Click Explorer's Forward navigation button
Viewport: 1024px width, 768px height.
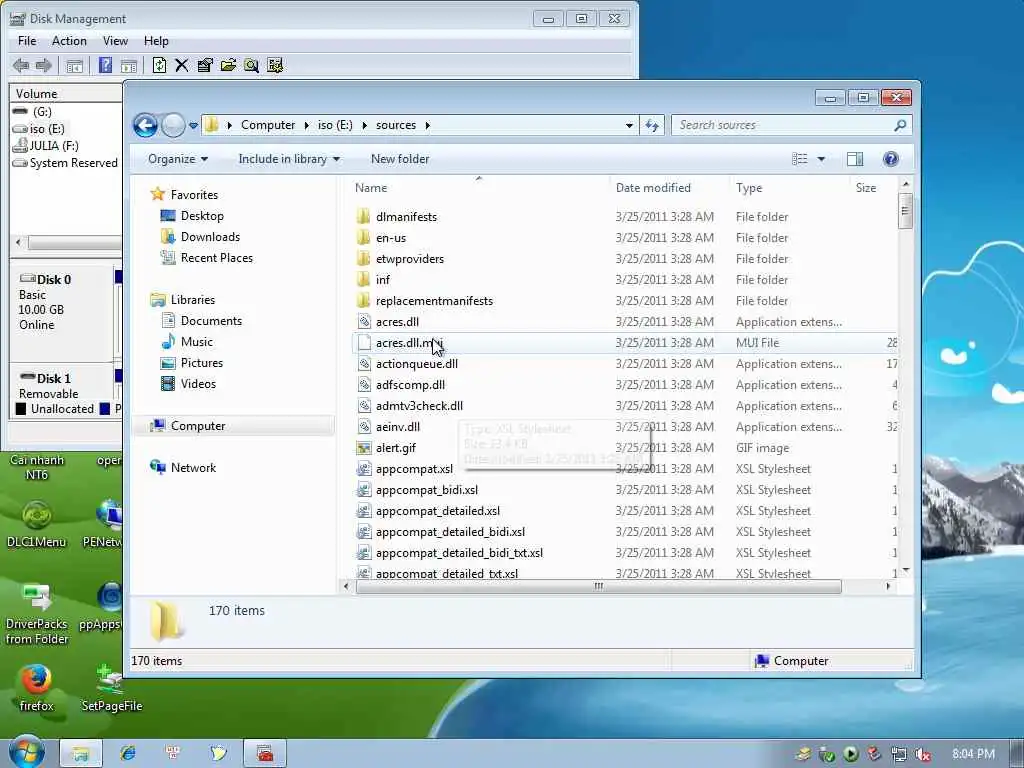pyautogui.click(x=173, y=125)
